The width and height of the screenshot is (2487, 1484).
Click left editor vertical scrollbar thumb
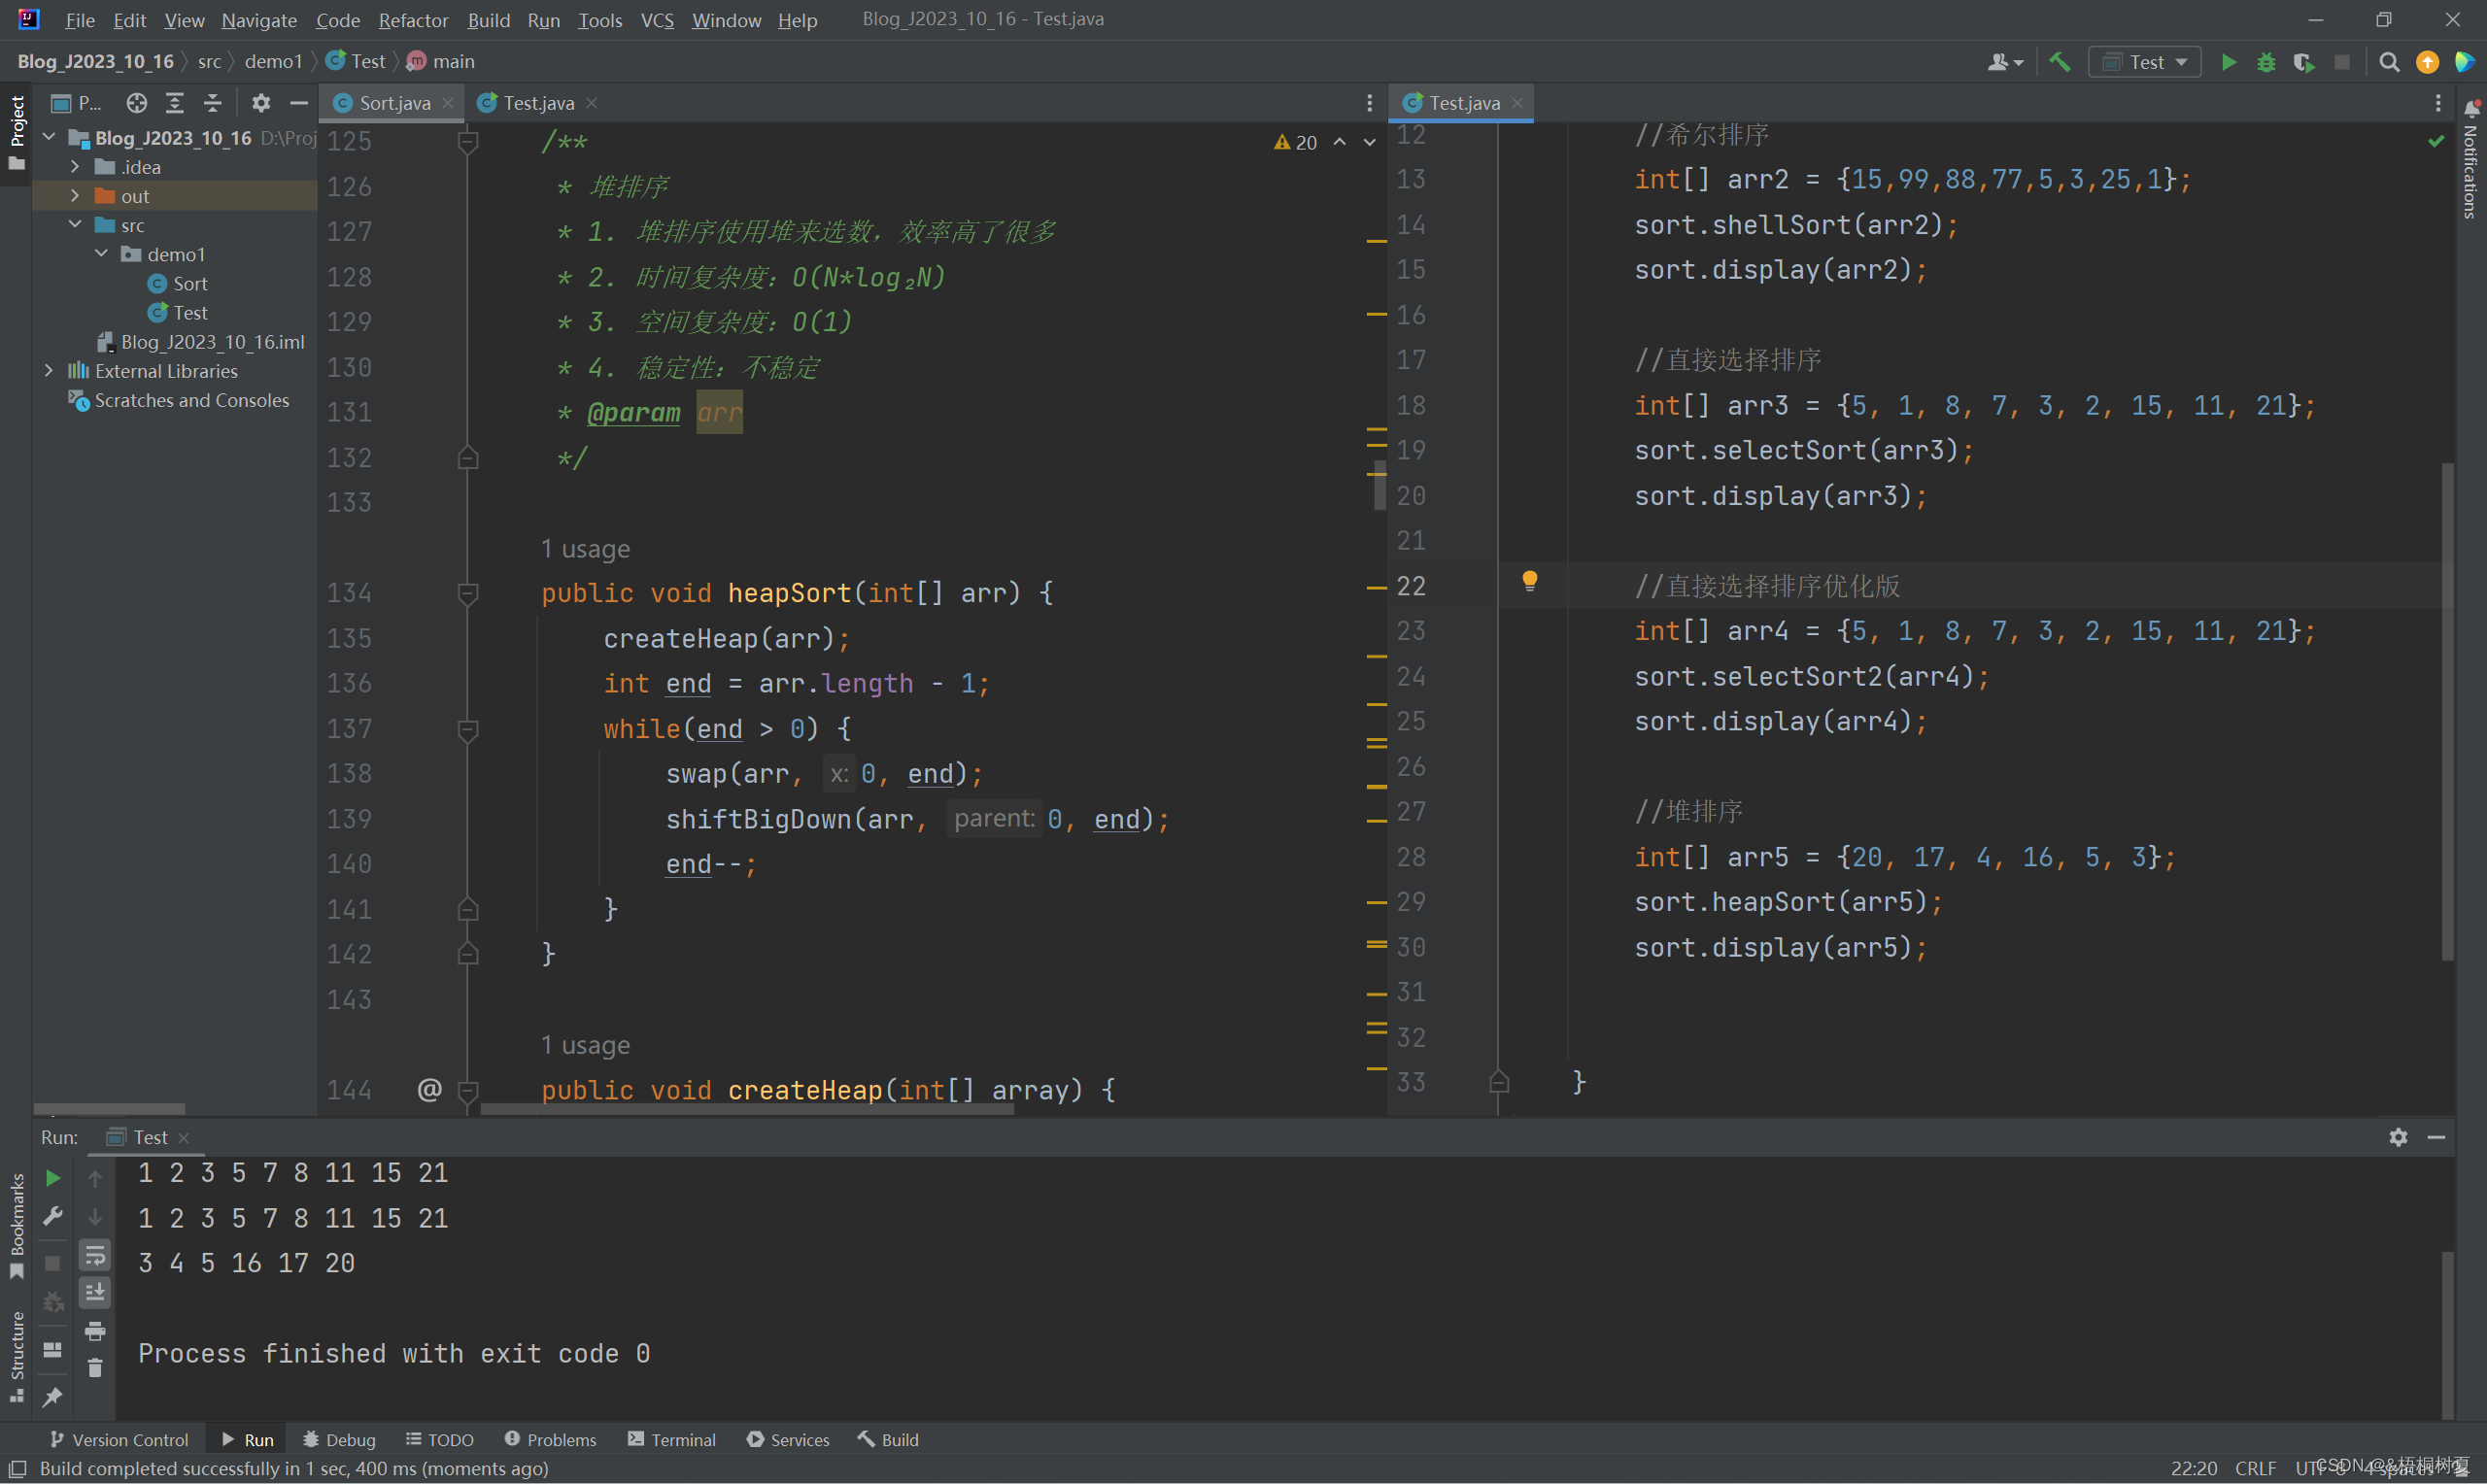tap(1380, 484)
